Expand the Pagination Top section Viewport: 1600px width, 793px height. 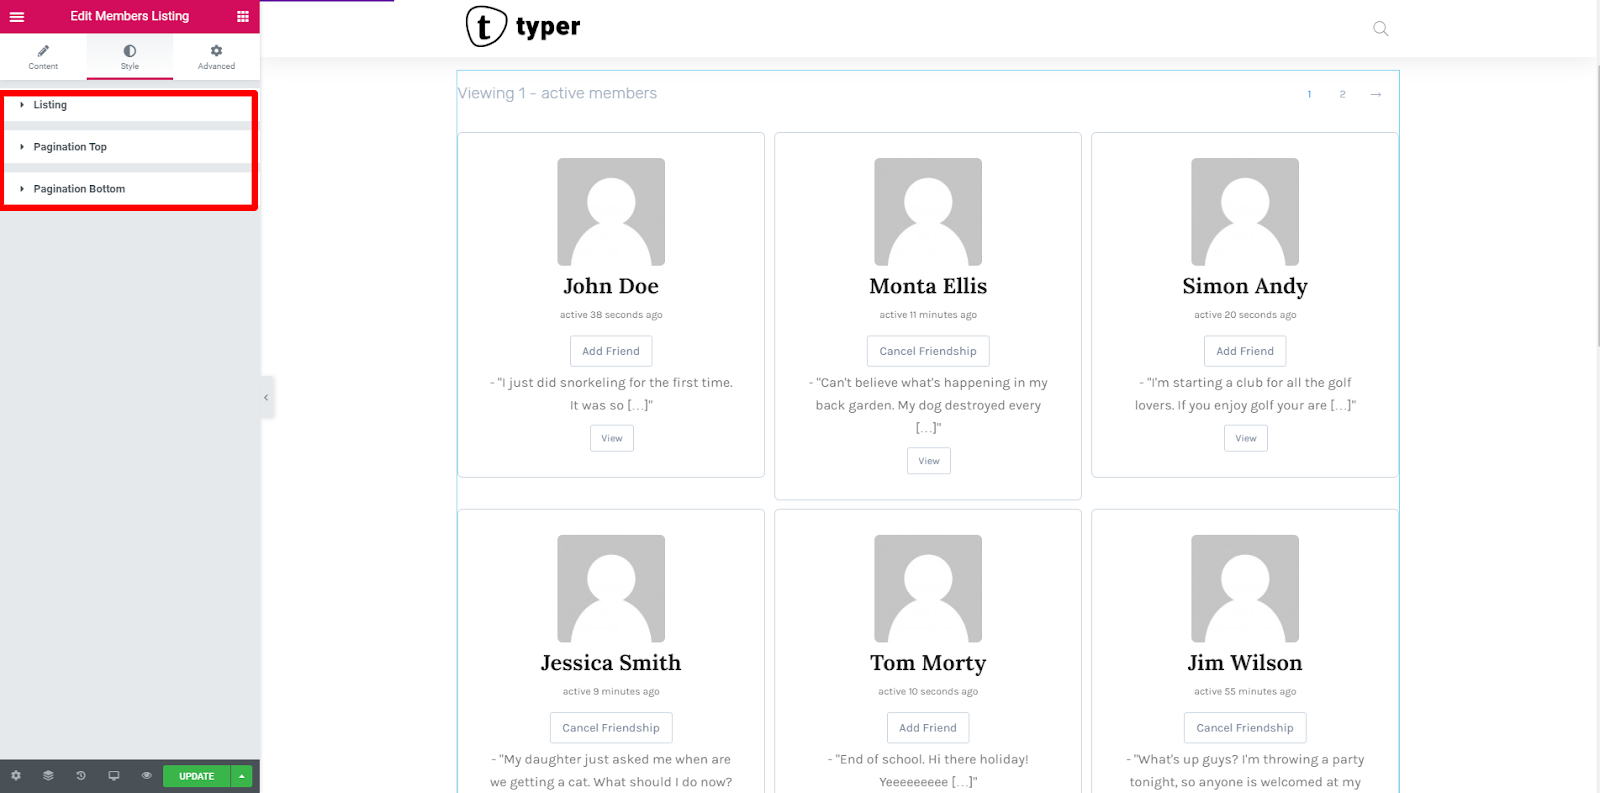pyautogui.click(x=129, y=147)
